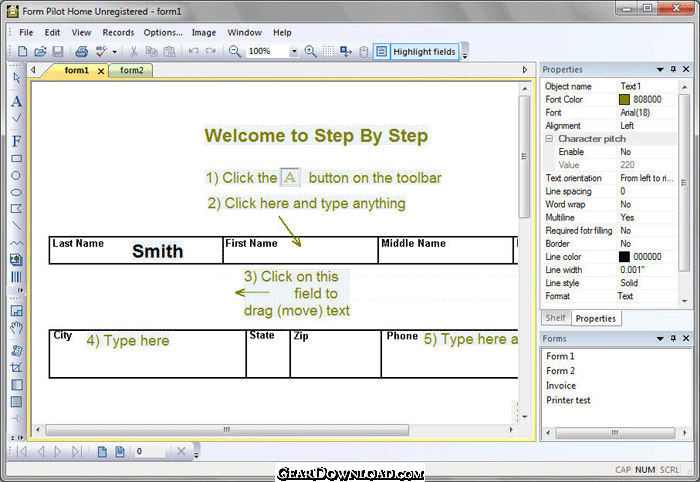
Task: Toggle the grid display icon
Action: tap(328, 52)
